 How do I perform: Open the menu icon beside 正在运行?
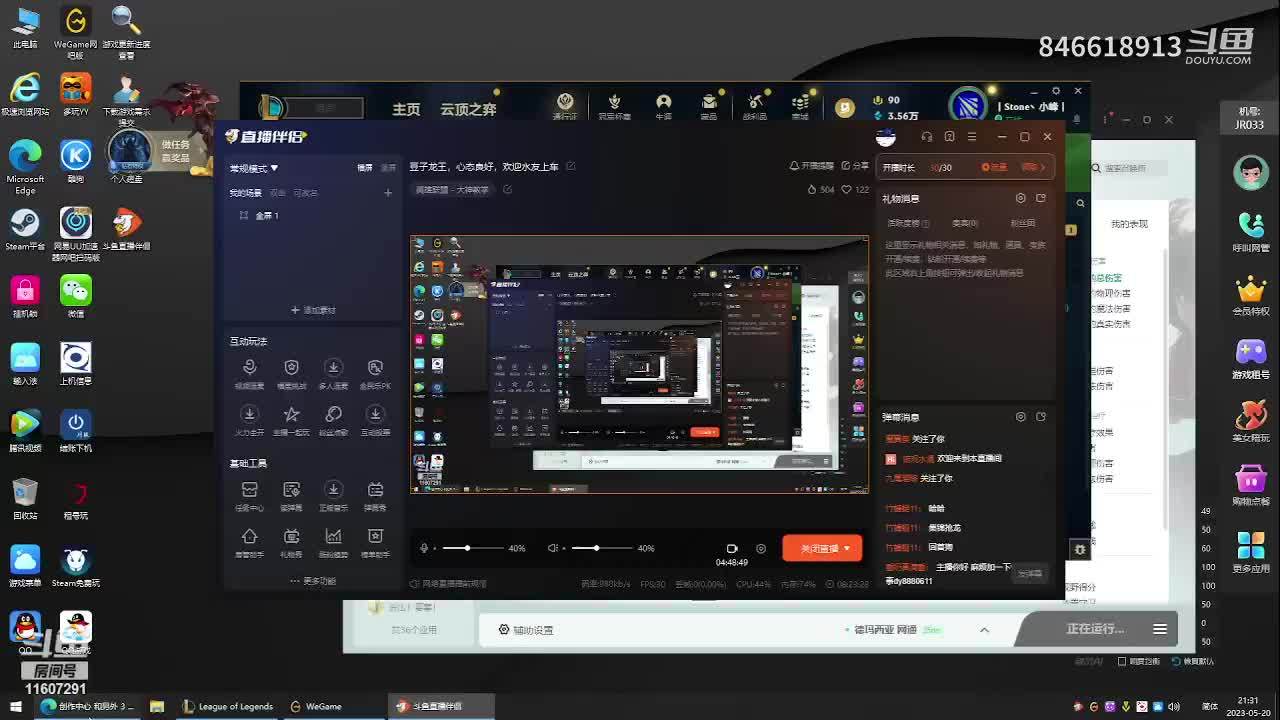click(1160, 629)
